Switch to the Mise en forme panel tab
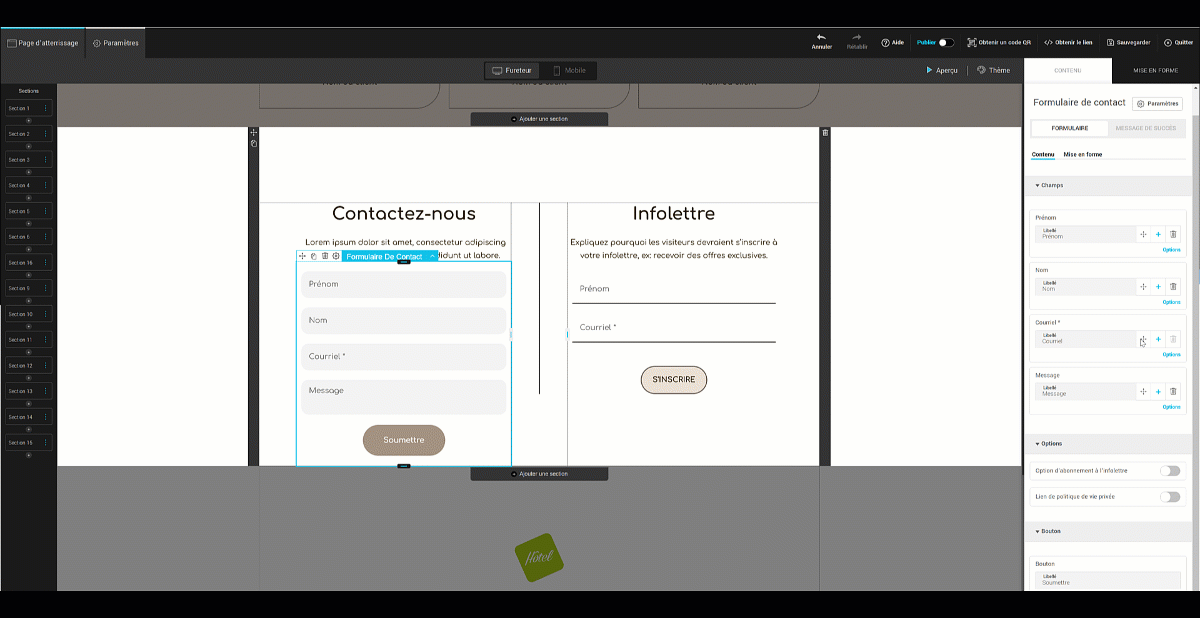The image size is (1200, 618). click(1155, 71)
